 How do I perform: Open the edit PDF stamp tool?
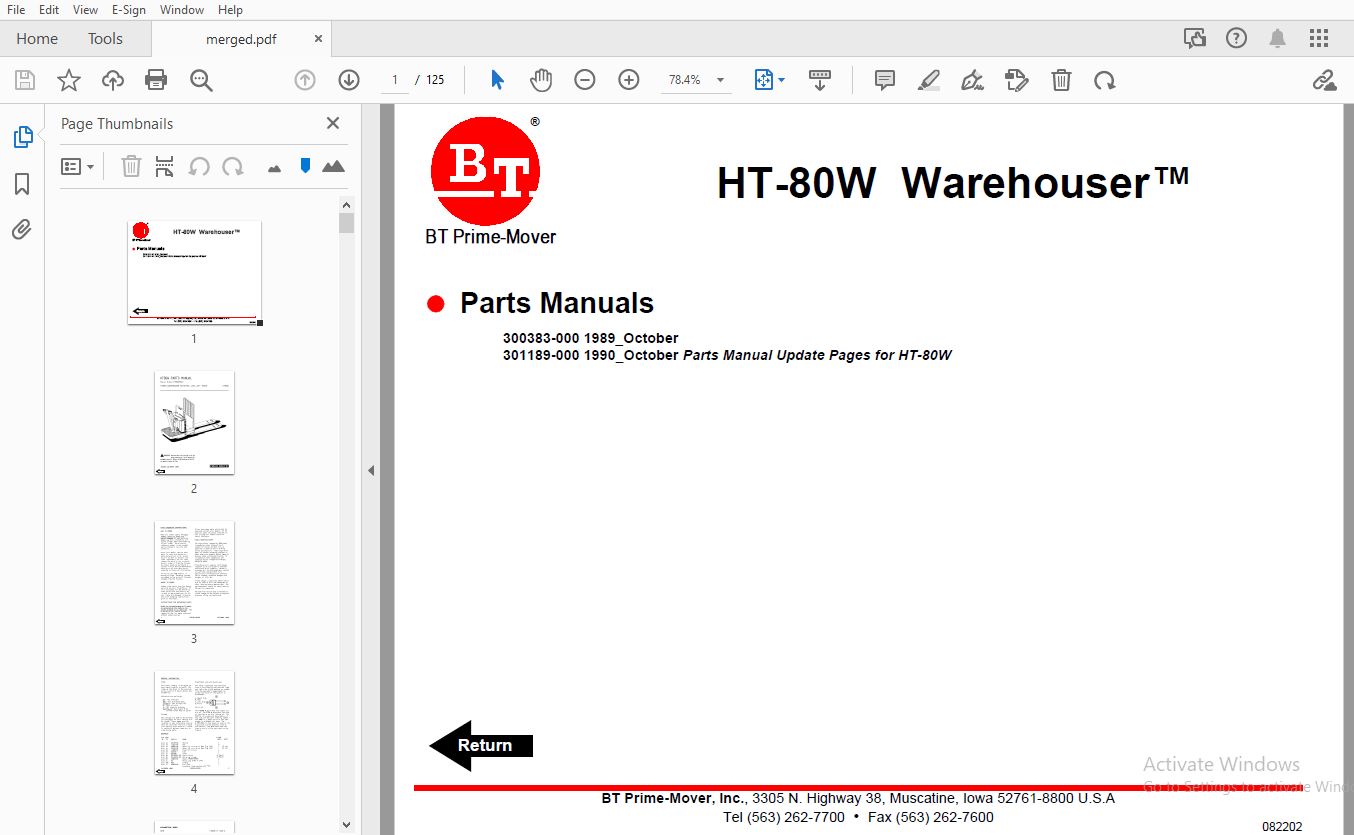click(1017, 80)
